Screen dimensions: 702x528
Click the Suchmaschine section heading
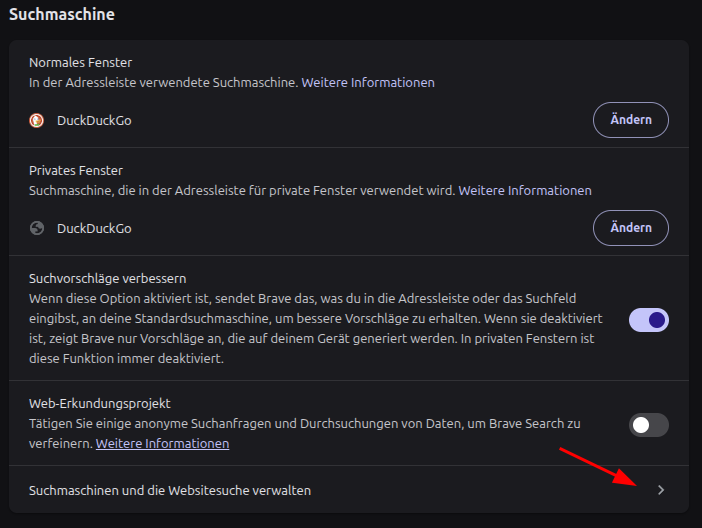pyautogui.click(x=62, y=15)
